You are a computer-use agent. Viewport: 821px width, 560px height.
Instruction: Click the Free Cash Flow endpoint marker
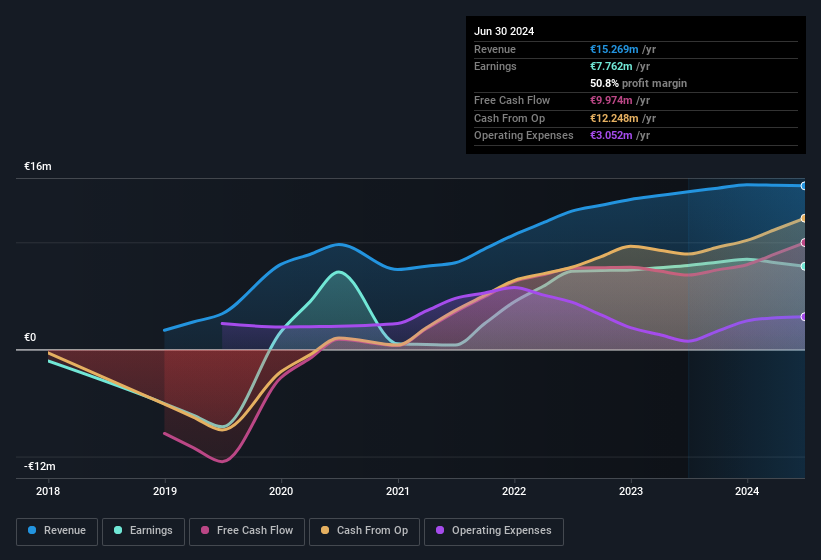click(x=804, y=243)
